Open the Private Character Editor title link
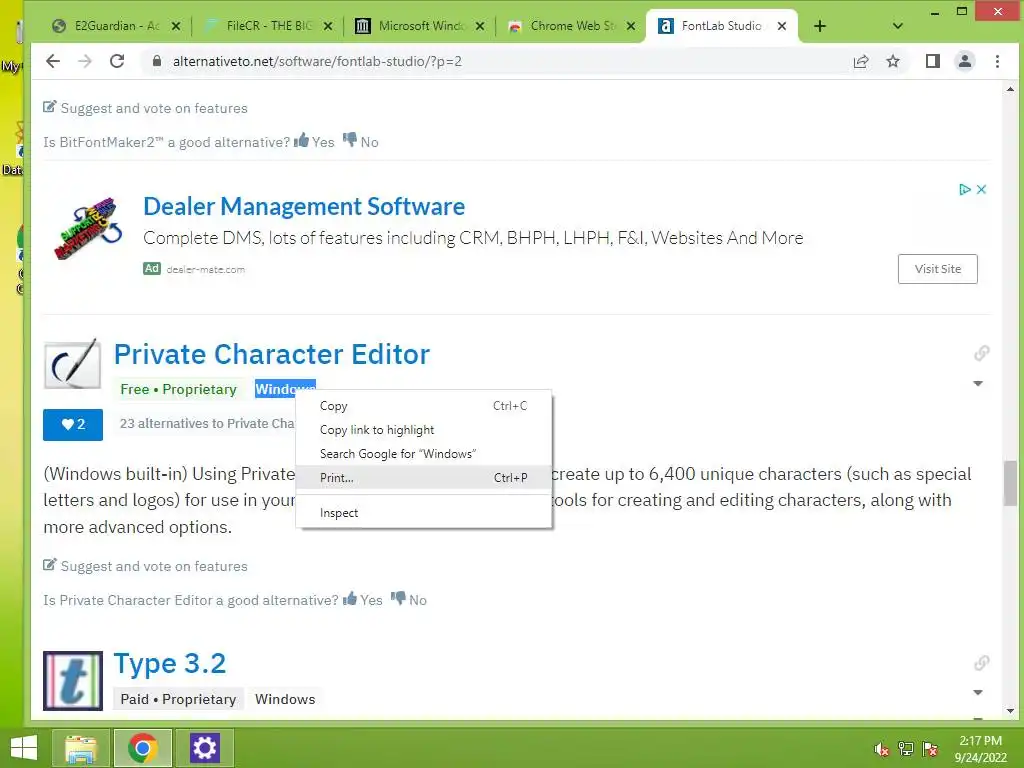Image resolution: width=1024 pixels, height=768 pixels. [x=272, y=354]
